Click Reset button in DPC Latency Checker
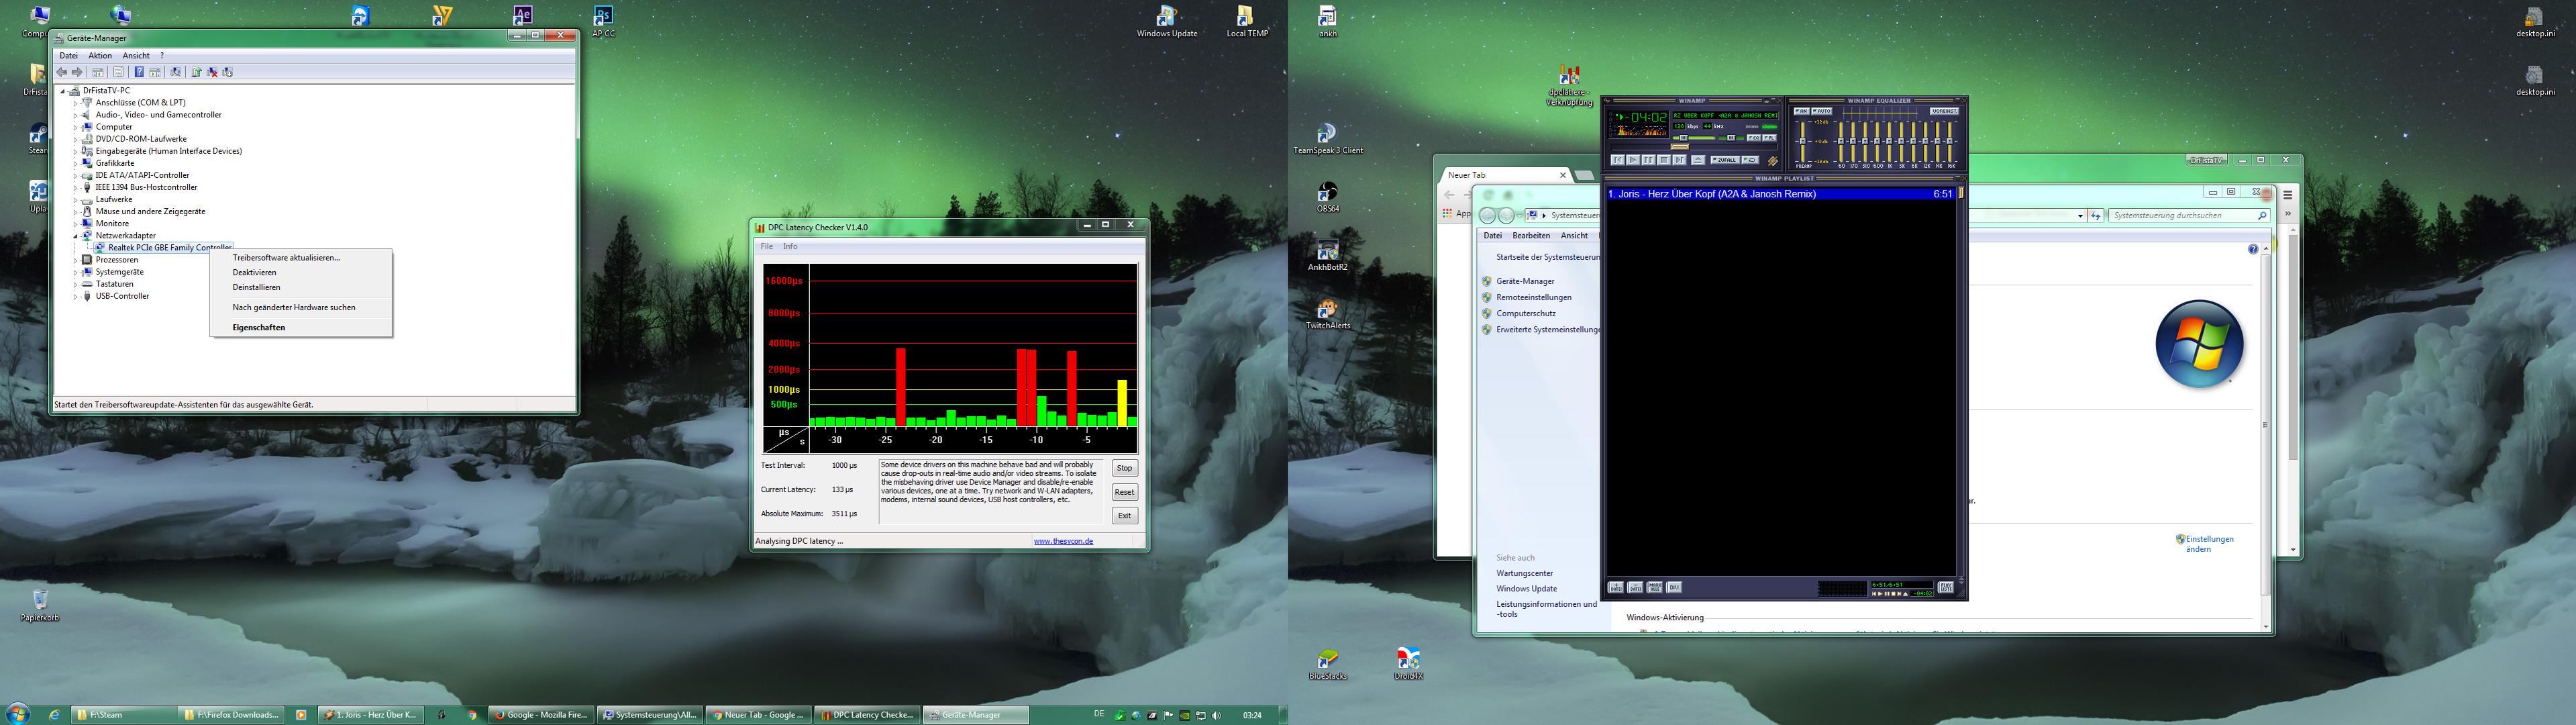Viewport: 2576px width, 725px height. click(x=1124, y=492)
